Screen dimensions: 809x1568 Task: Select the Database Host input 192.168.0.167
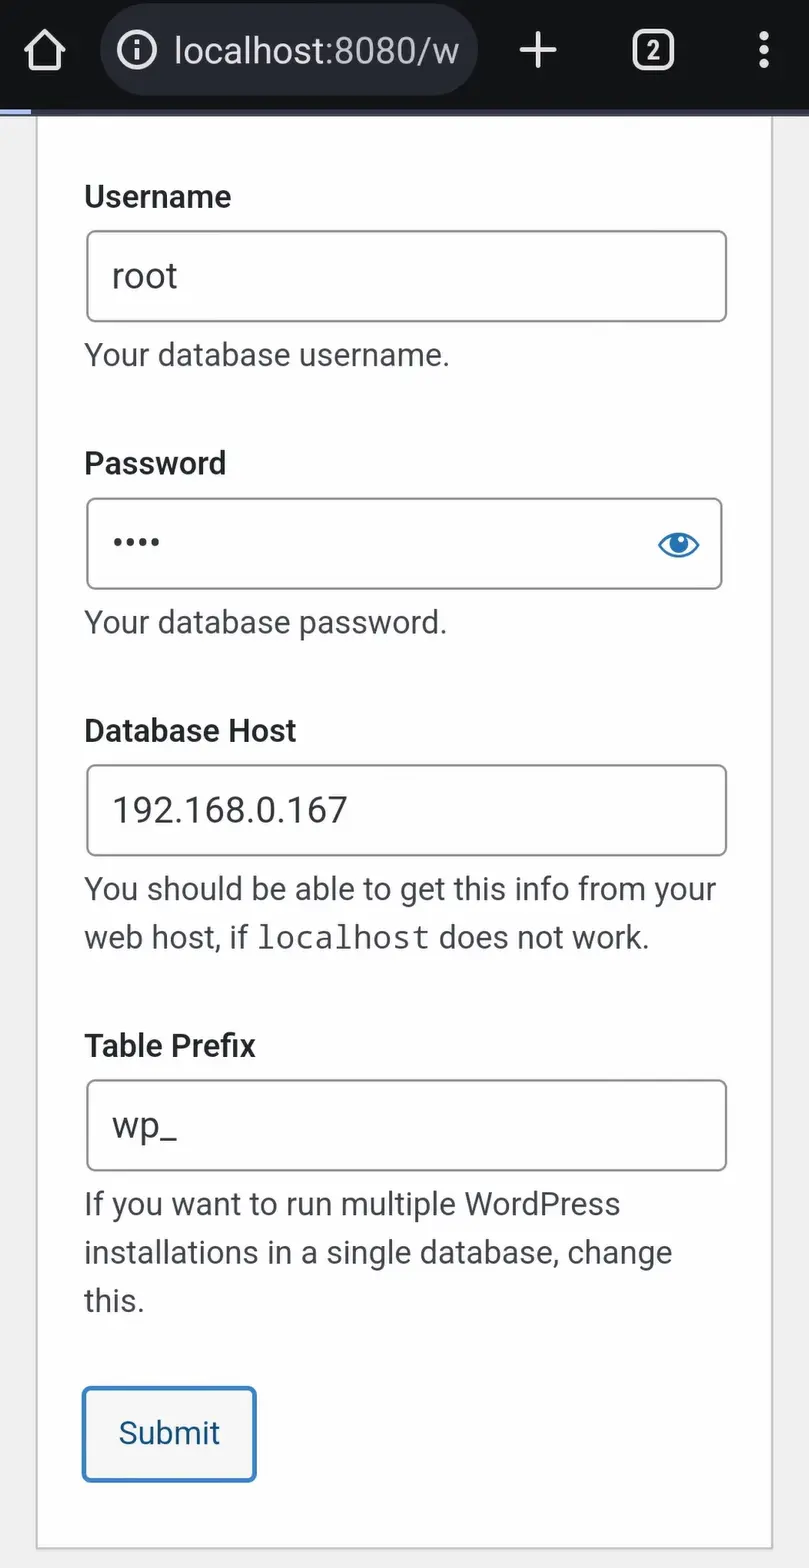click(406, 810)
